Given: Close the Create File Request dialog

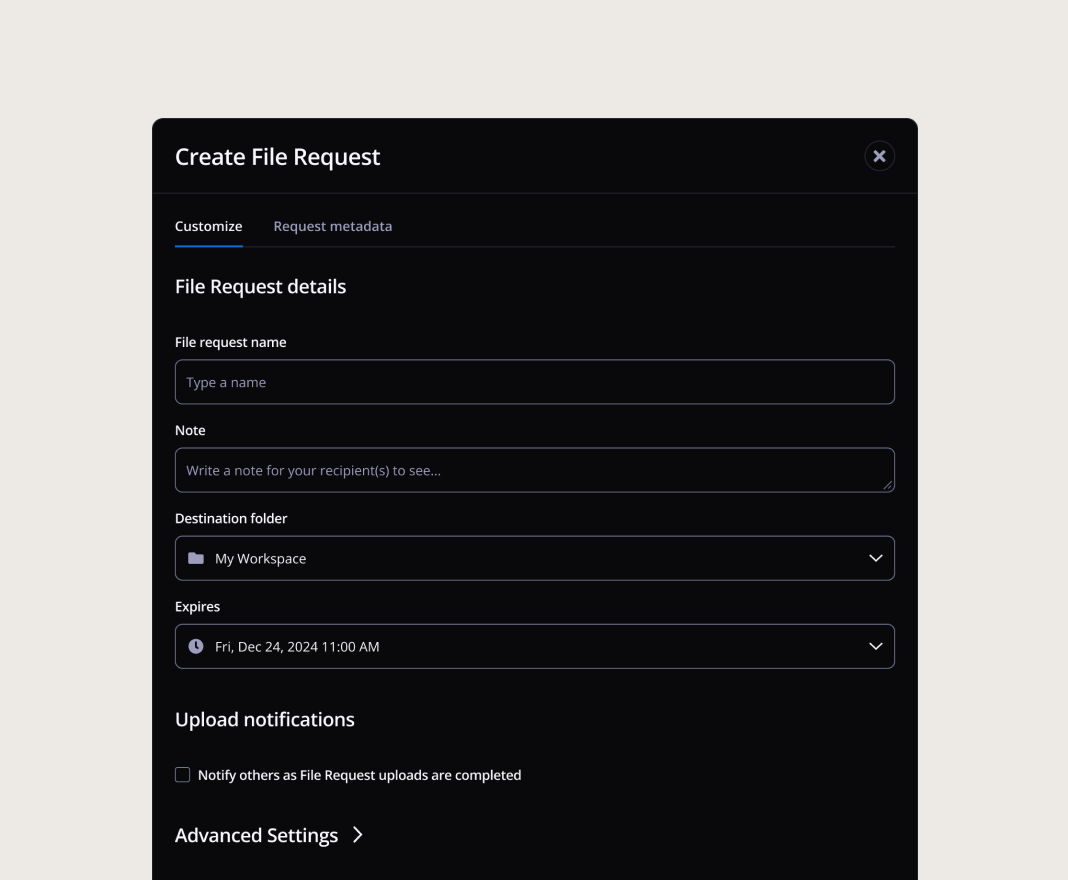Looking at the screenshot, I should [879, 156].
